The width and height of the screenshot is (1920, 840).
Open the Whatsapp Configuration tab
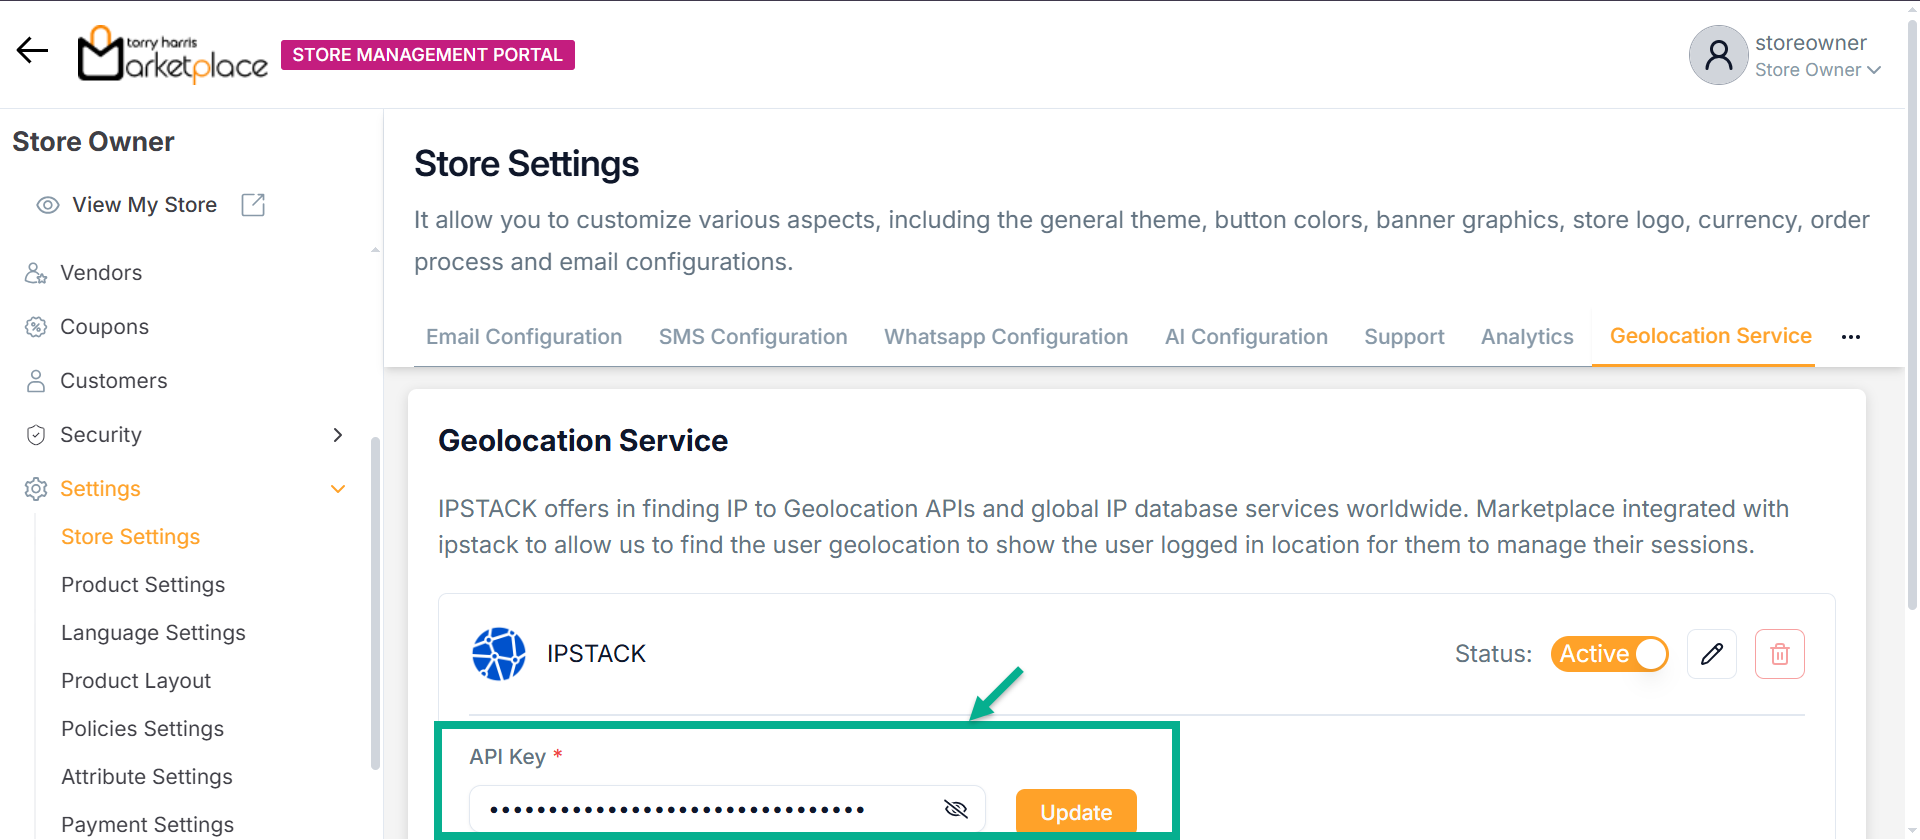(x=1005, y=337)
